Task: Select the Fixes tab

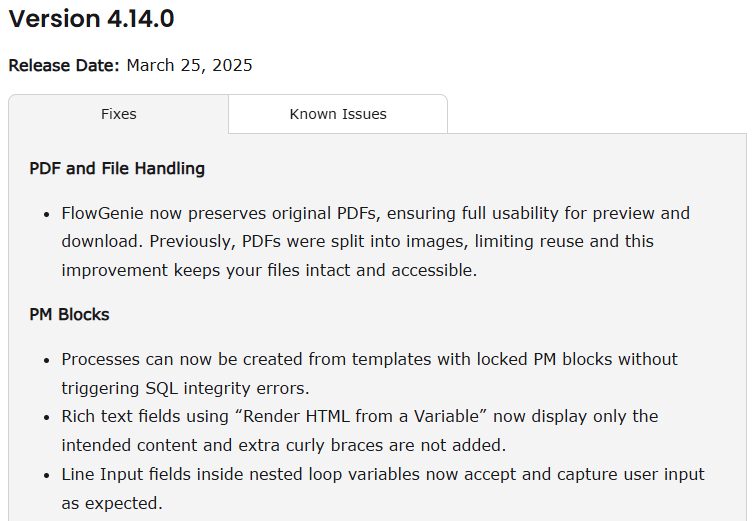Action: click(x=119, y=114)
